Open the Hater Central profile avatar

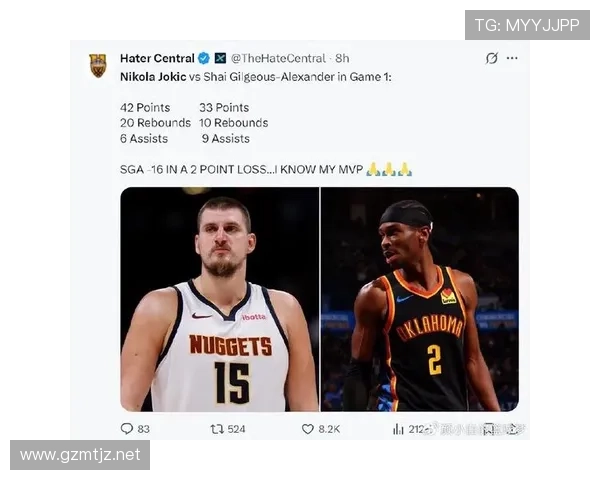98,65
